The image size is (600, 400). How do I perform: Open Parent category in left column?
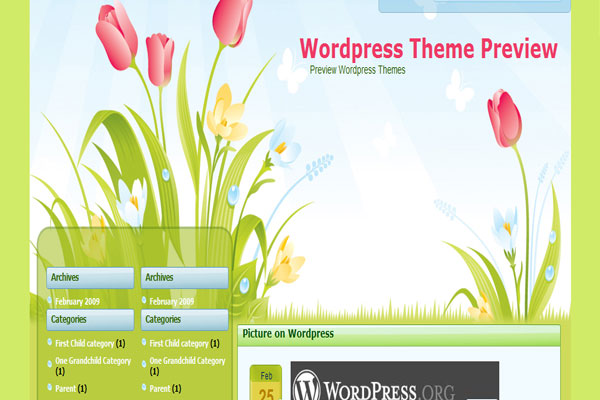click(65, 389)
